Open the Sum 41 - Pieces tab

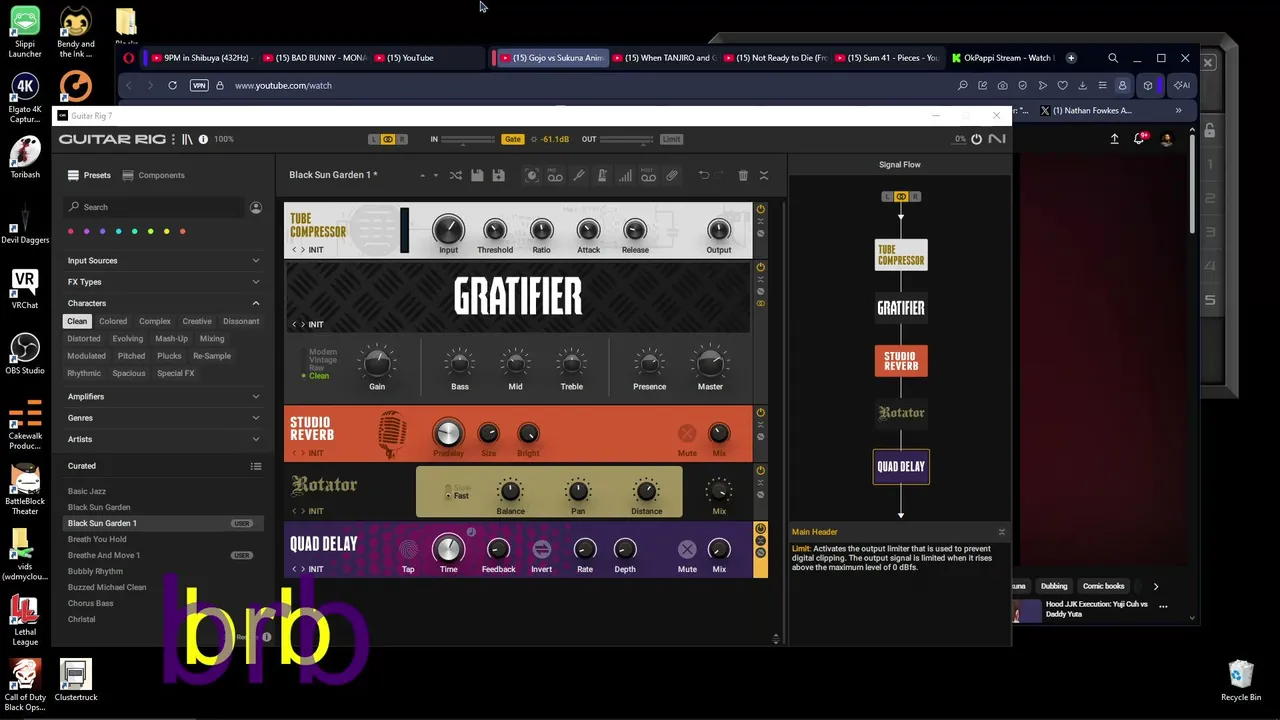click(x=886, y=58)
